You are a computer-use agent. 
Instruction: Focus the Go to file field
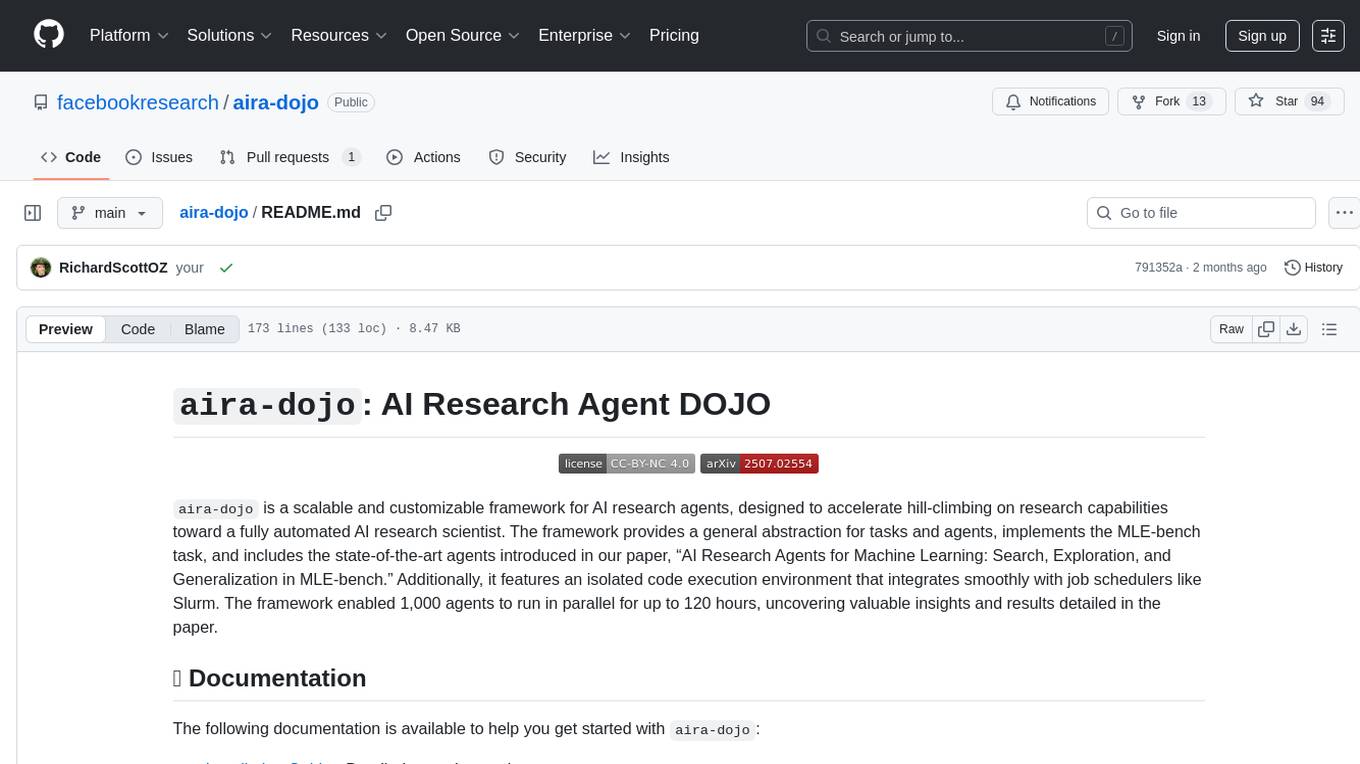(x=1201, y=213)
